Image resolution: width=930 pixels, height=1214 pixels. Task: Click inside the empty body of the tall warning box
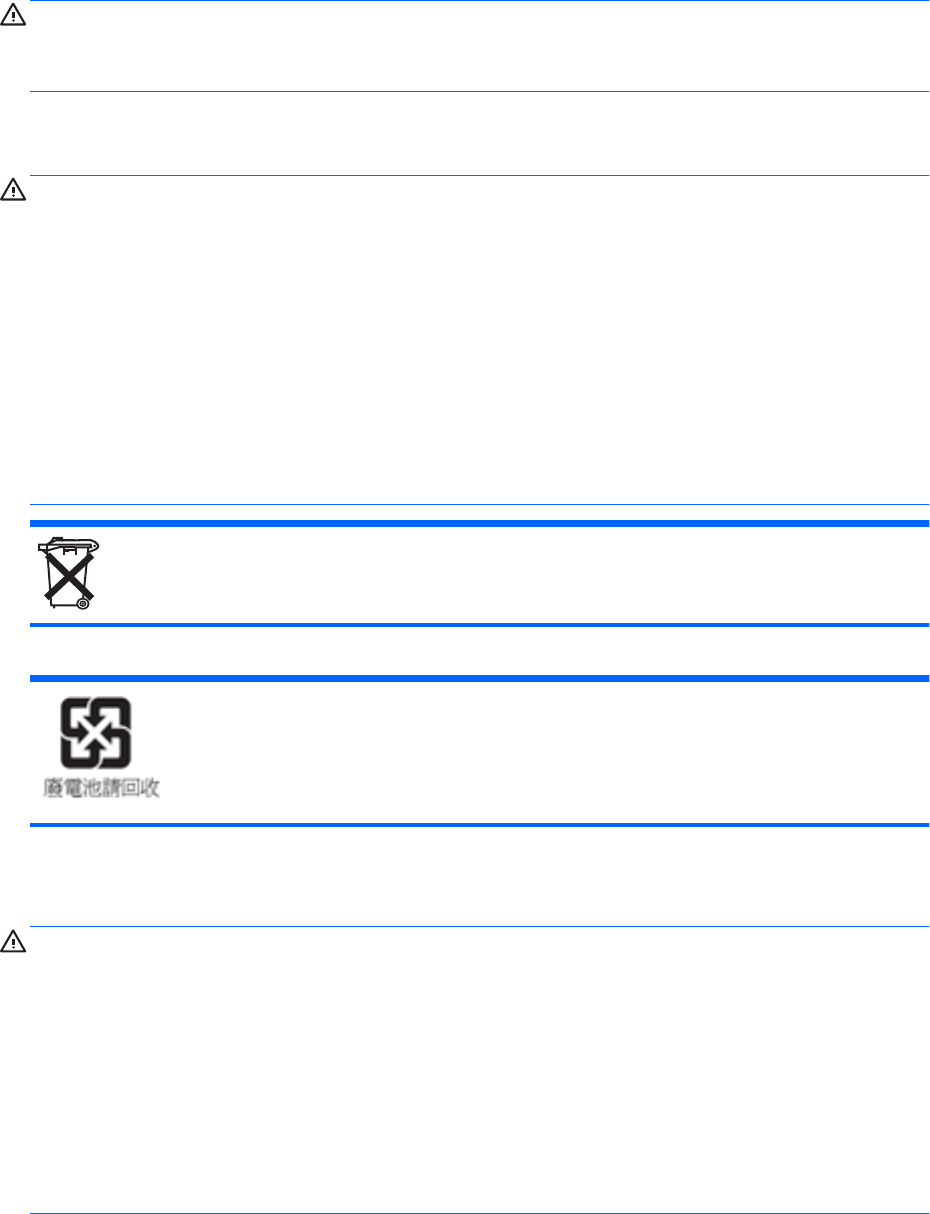tap(479, 340)
